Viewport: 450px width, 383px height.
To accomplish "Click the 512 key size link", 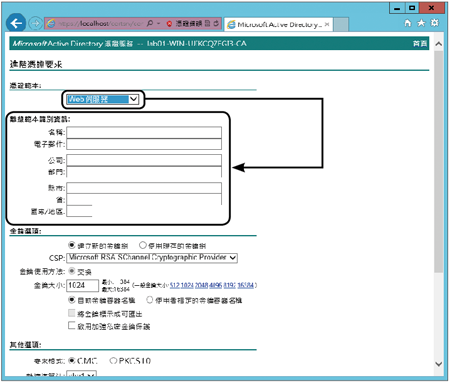I will coord(174,285).
